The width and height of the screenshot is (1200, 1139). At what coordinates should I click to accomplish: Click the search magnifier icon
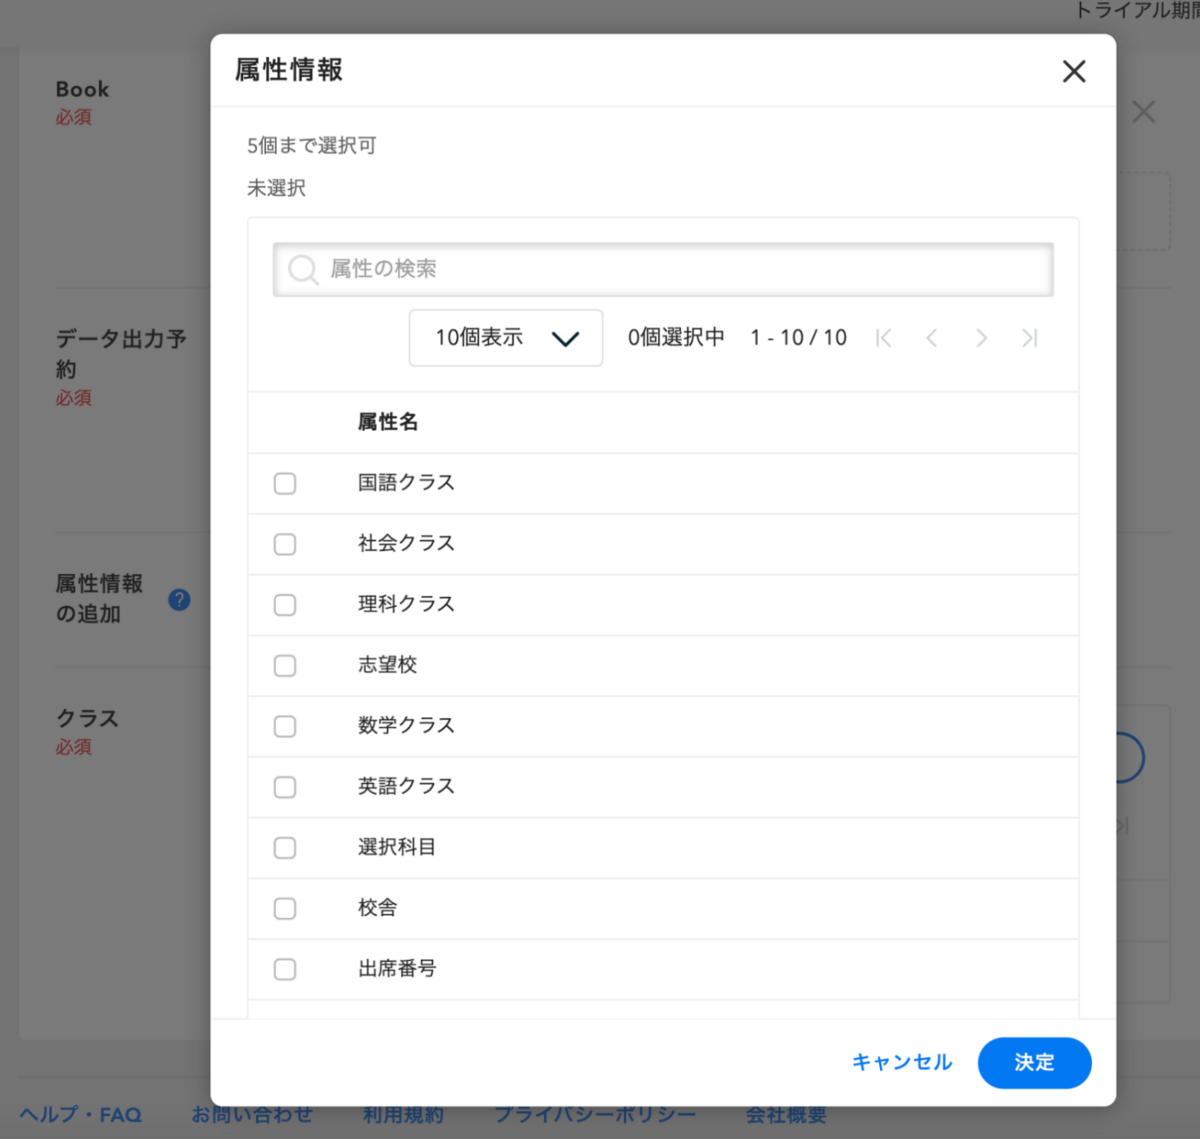[x=302, y=269]
